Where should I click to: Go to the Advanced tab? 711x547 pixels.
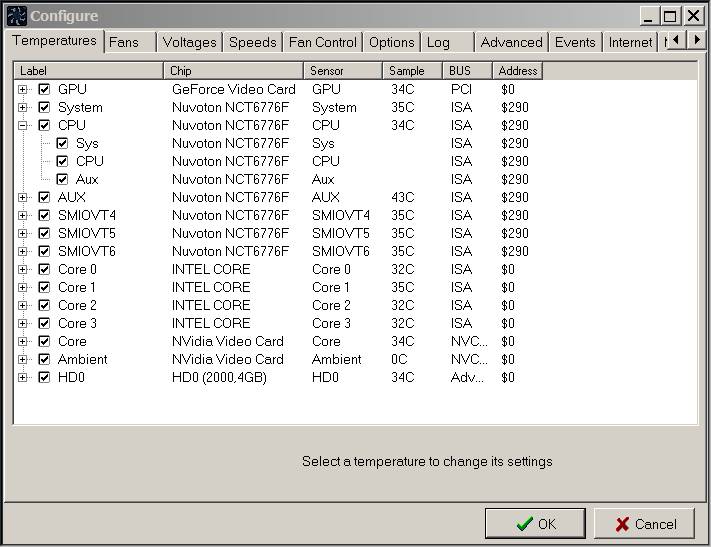pyautogui.click(x=511, y=42)
